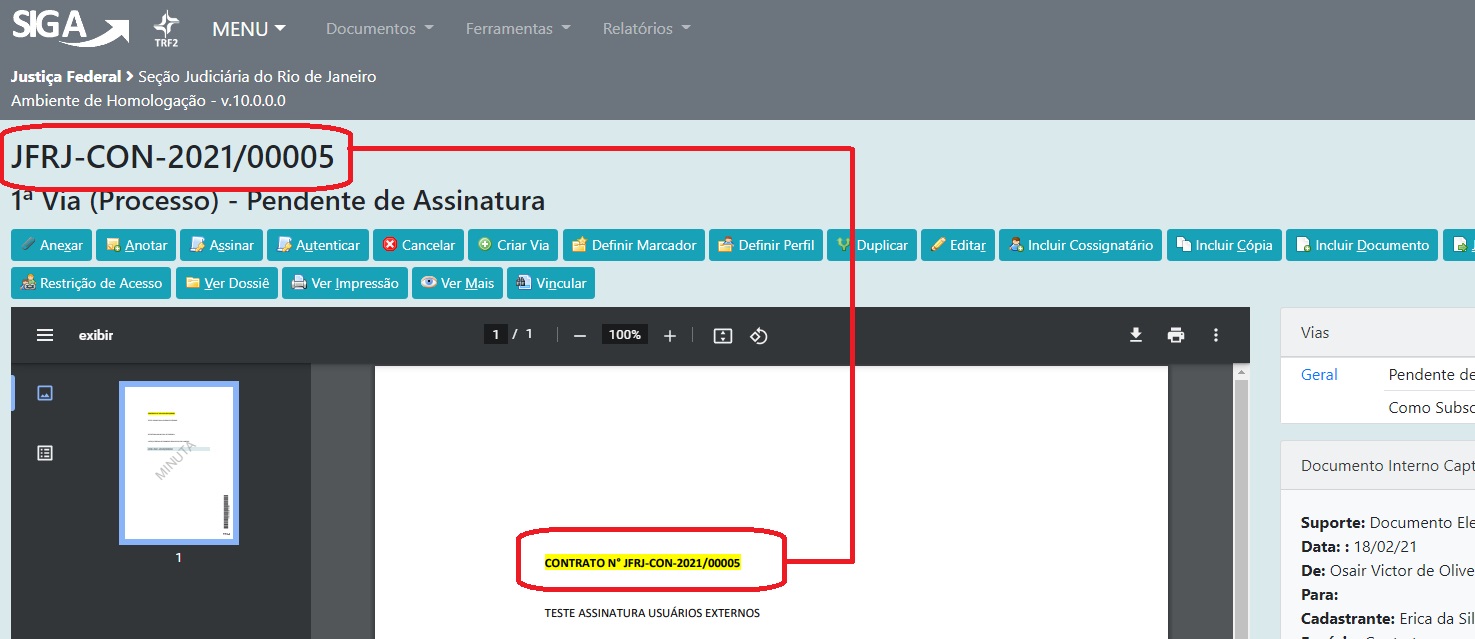1475x639 pixels.
Task: Click the Vincular button
Action: pos(551,283)
